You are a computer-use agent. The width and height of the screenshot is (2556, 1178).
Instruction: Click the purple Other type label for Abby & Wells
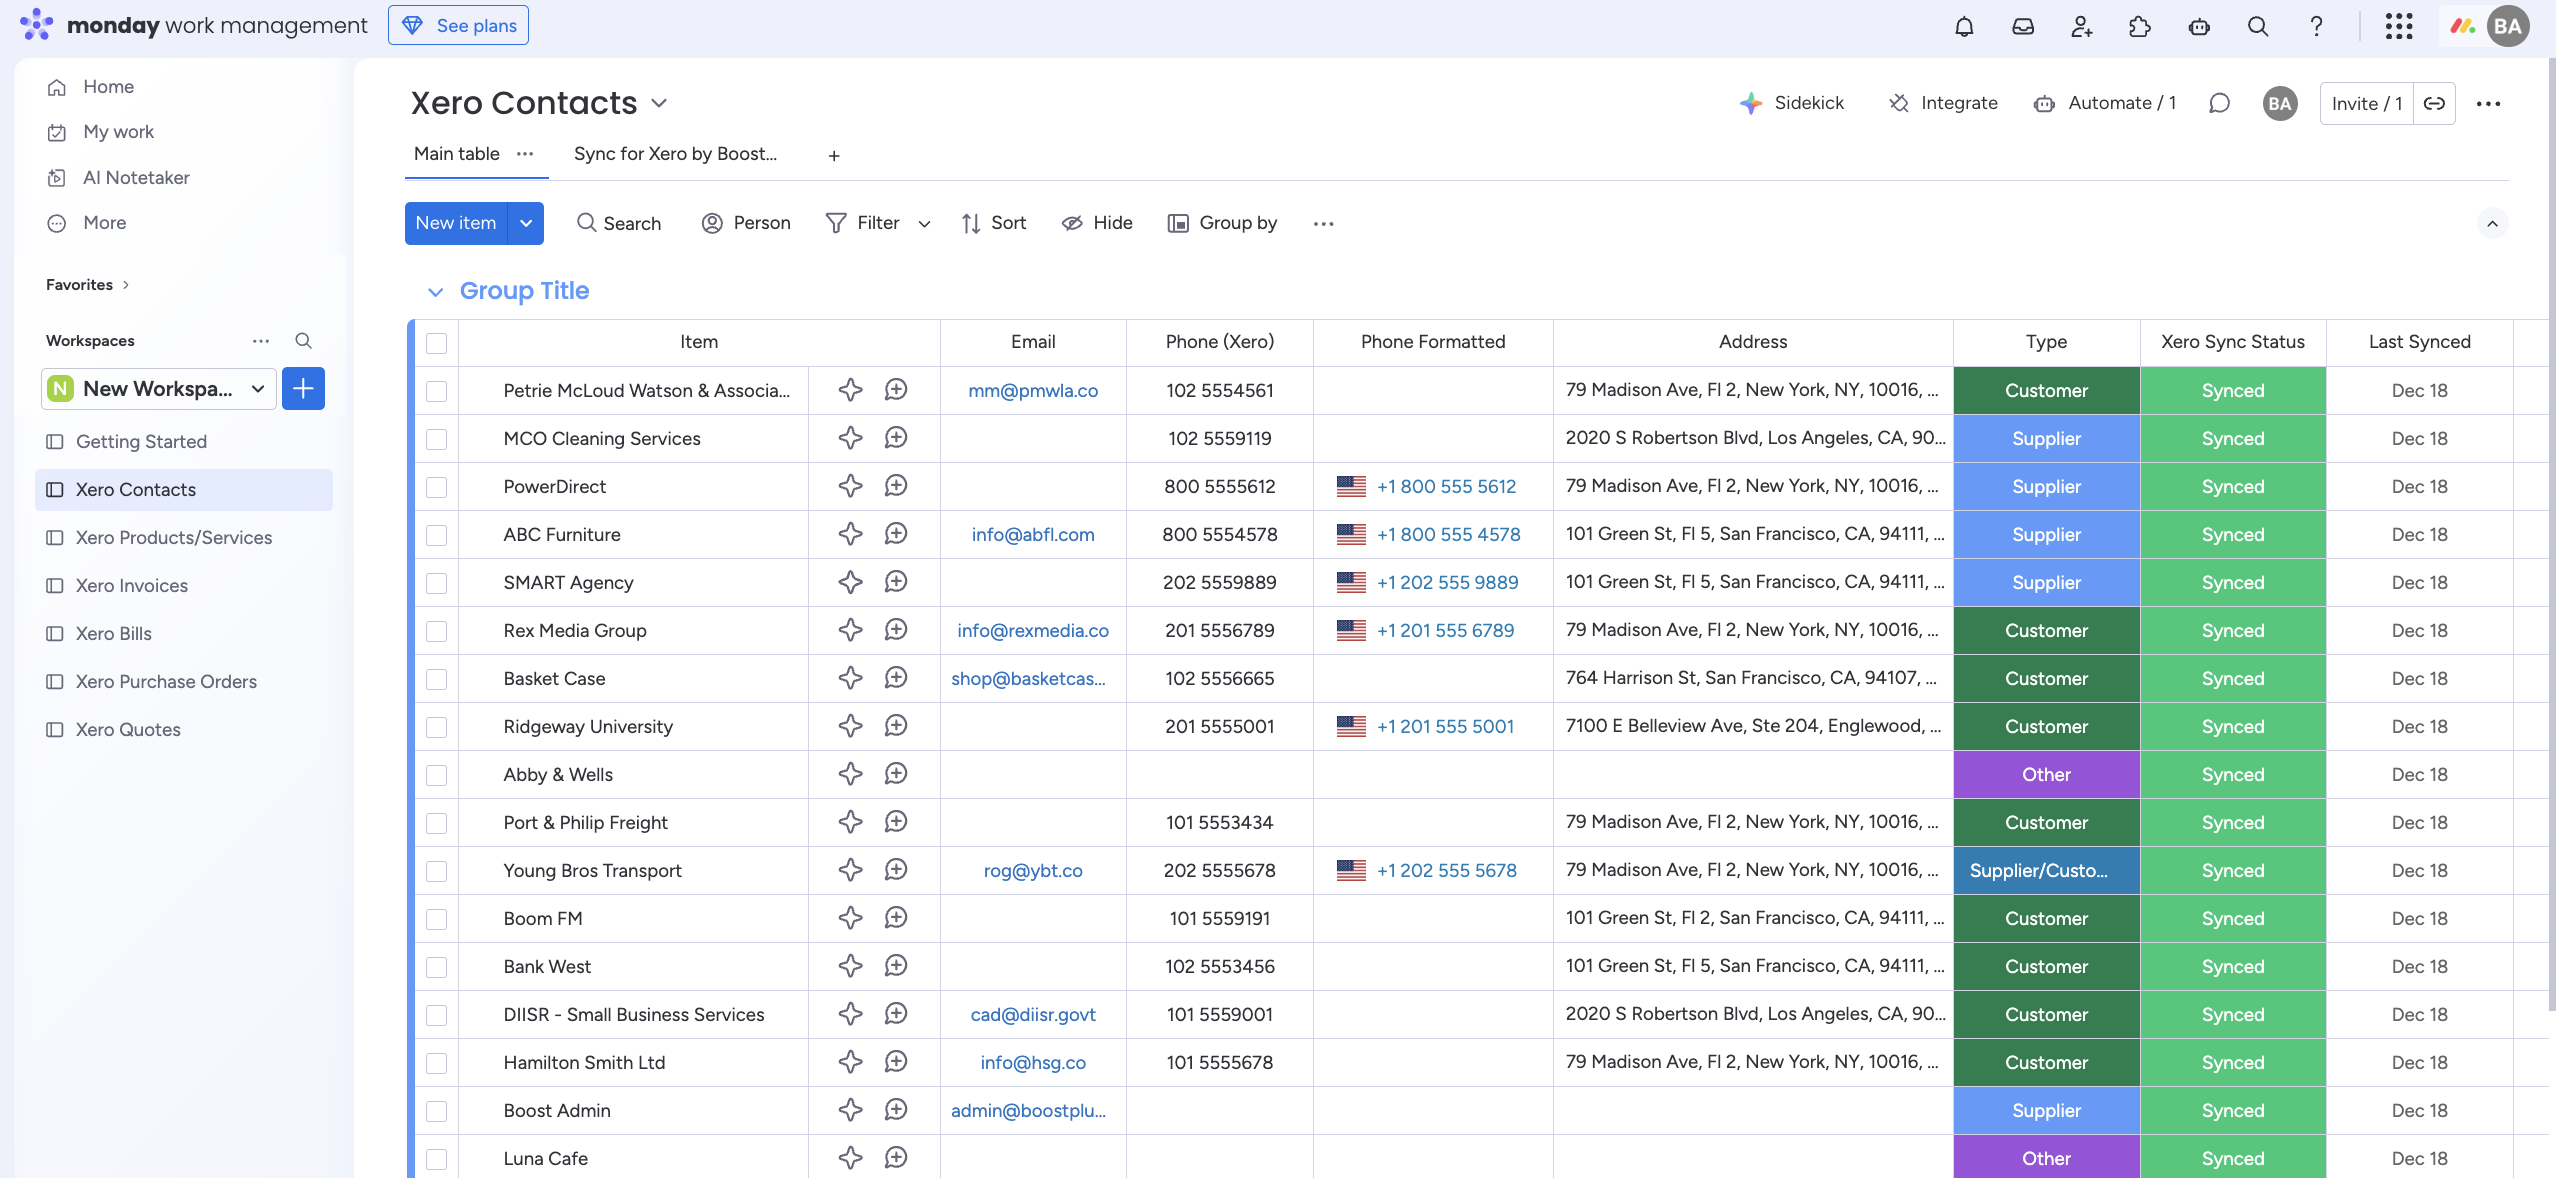tap(2046, 775)
